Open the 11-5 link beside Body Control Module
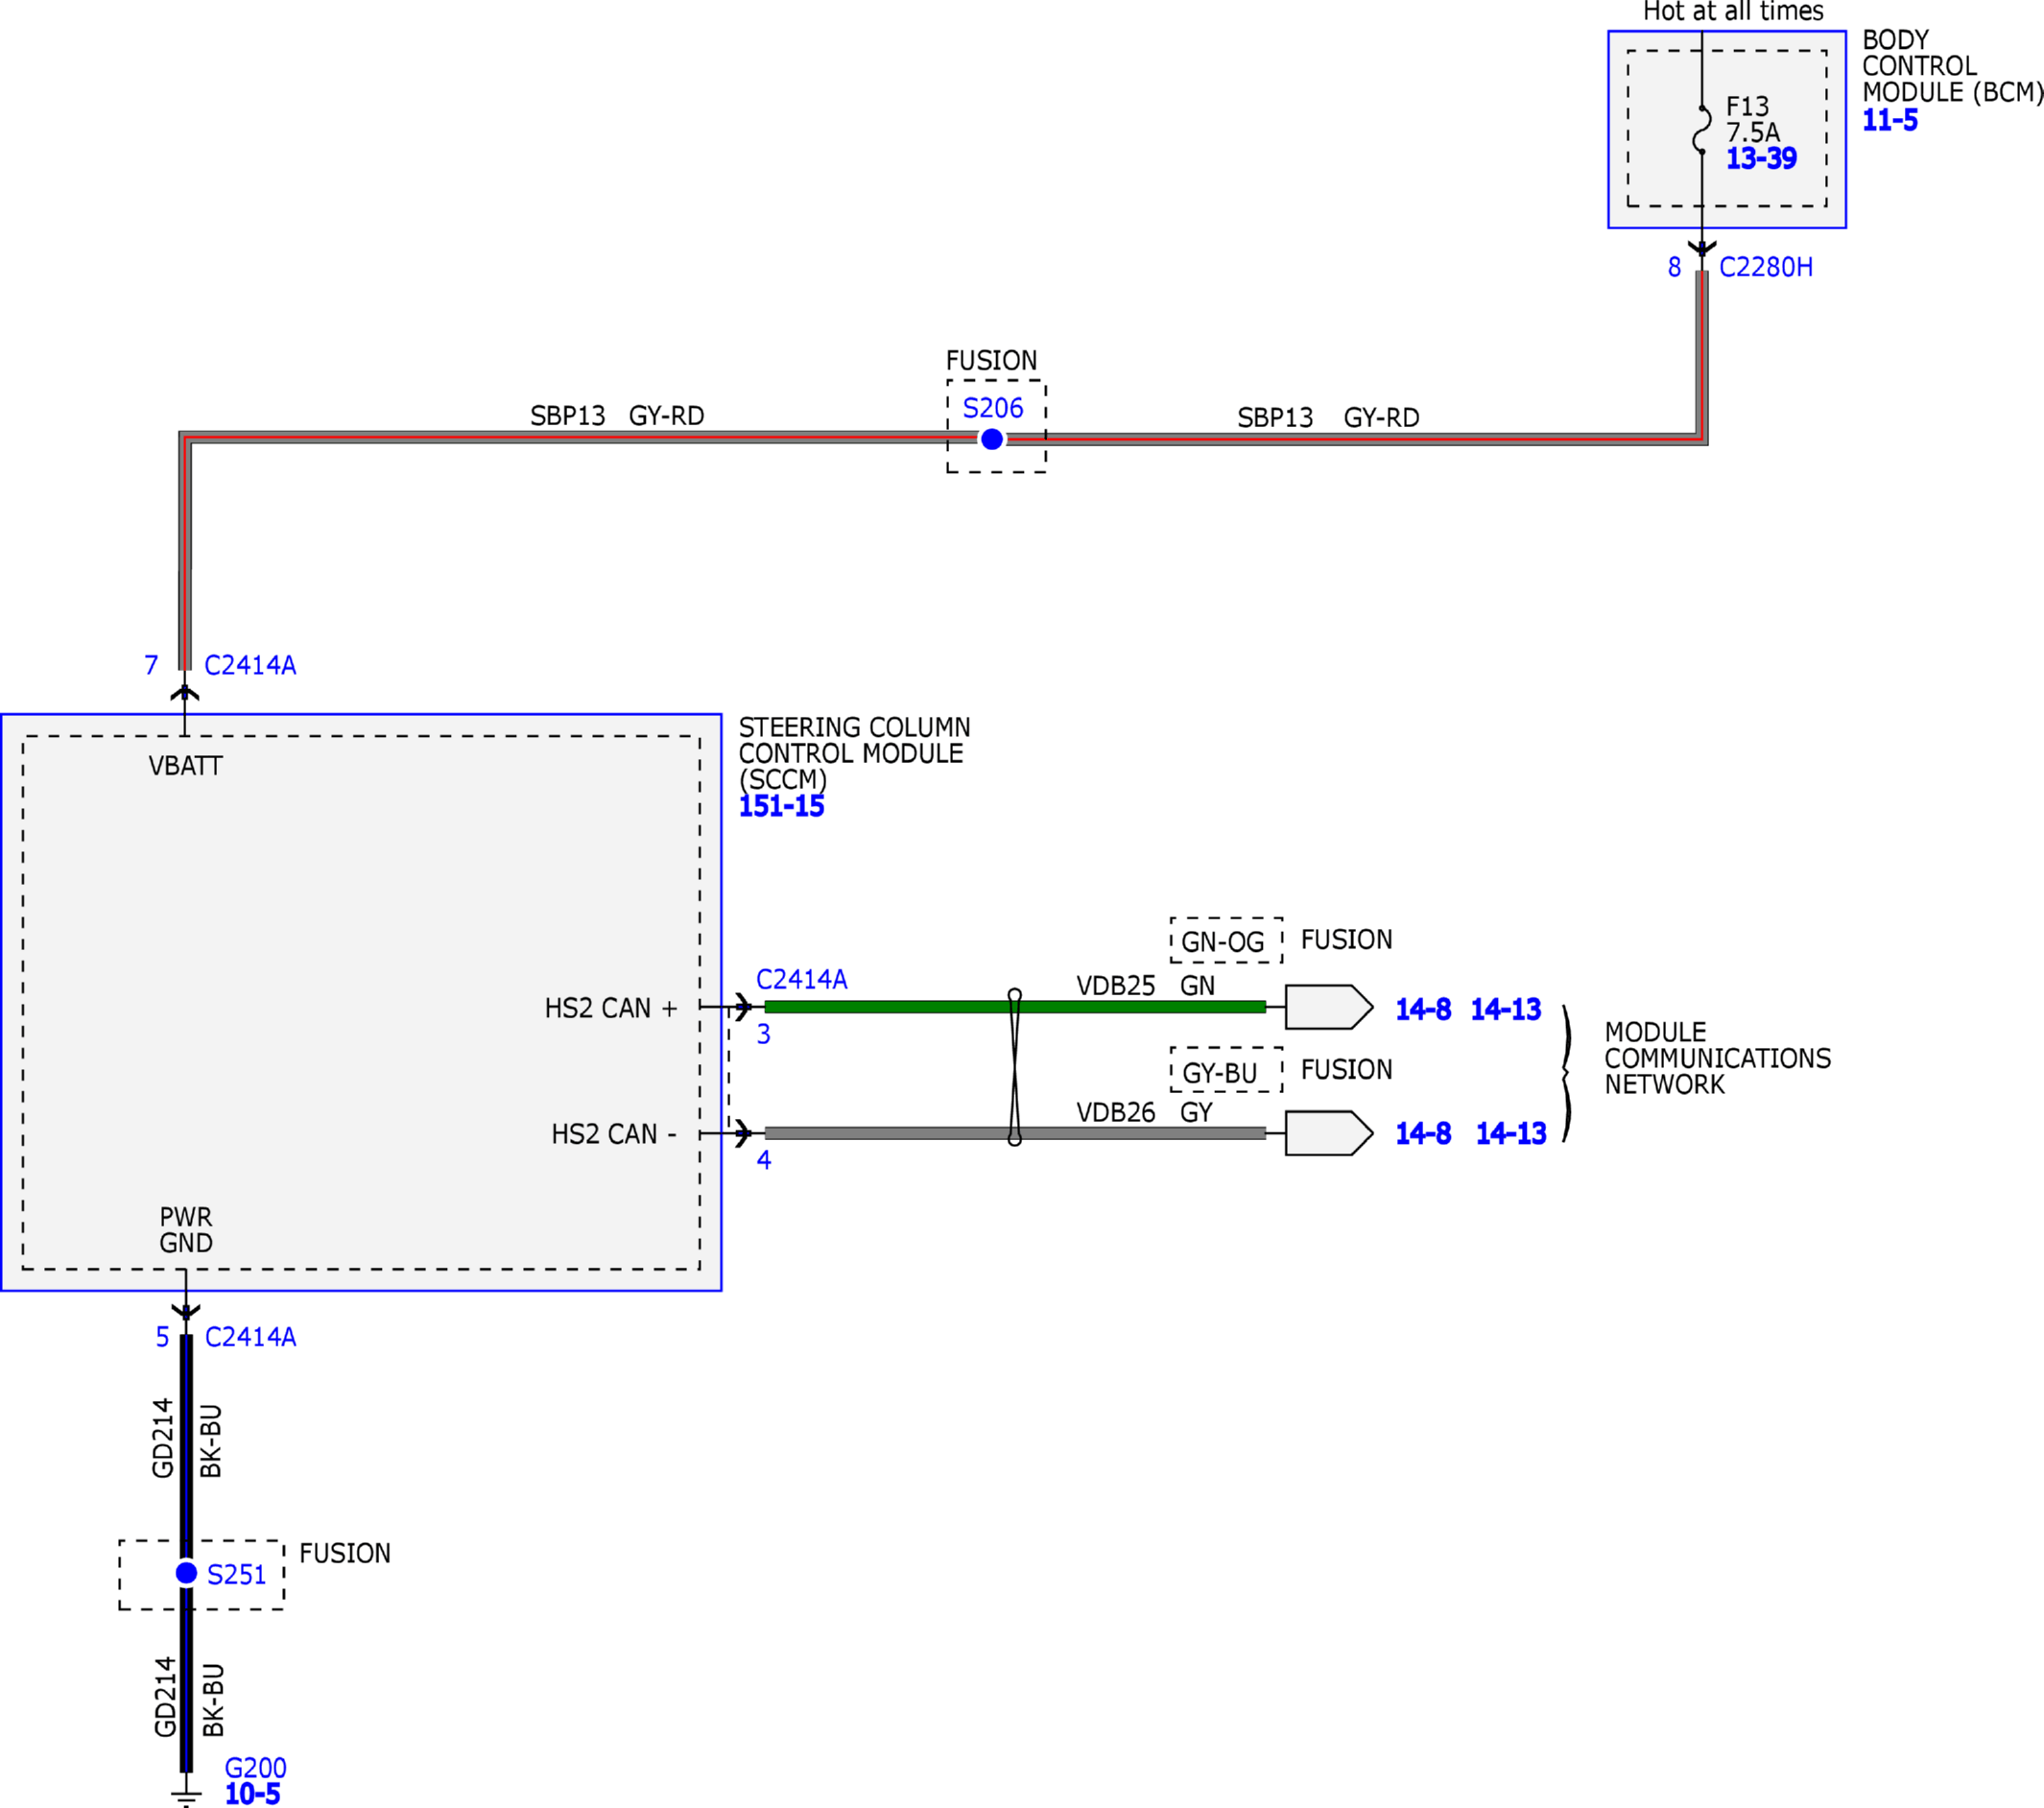 [1889, 121]
